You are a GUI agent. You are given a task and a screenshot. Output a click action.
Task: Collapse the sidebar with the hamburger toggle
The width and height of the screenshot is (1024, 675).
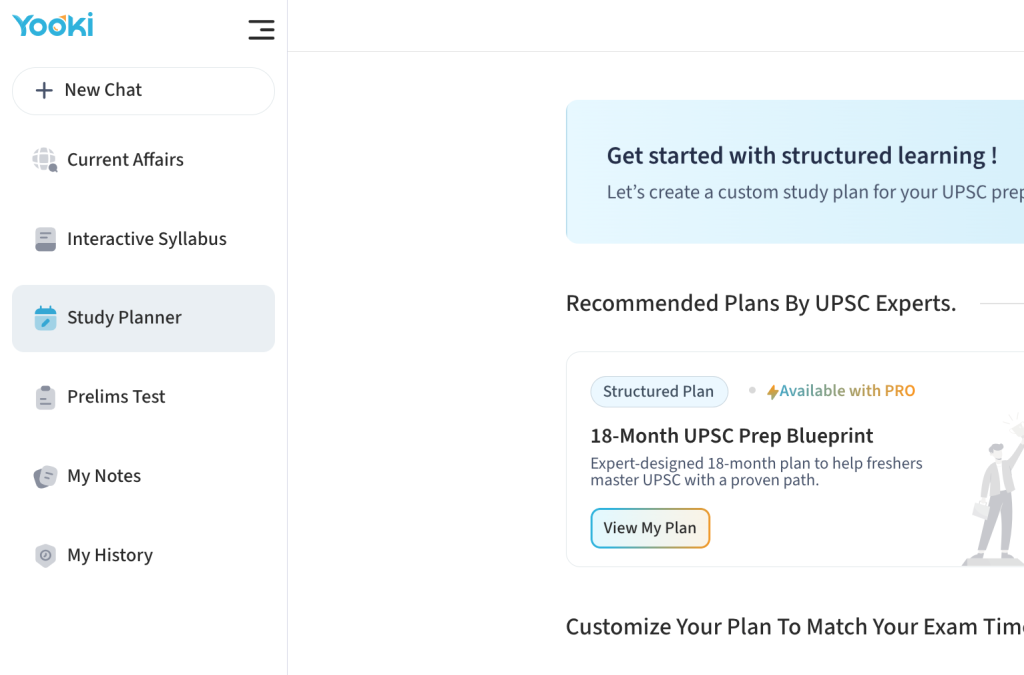point(261,30)
